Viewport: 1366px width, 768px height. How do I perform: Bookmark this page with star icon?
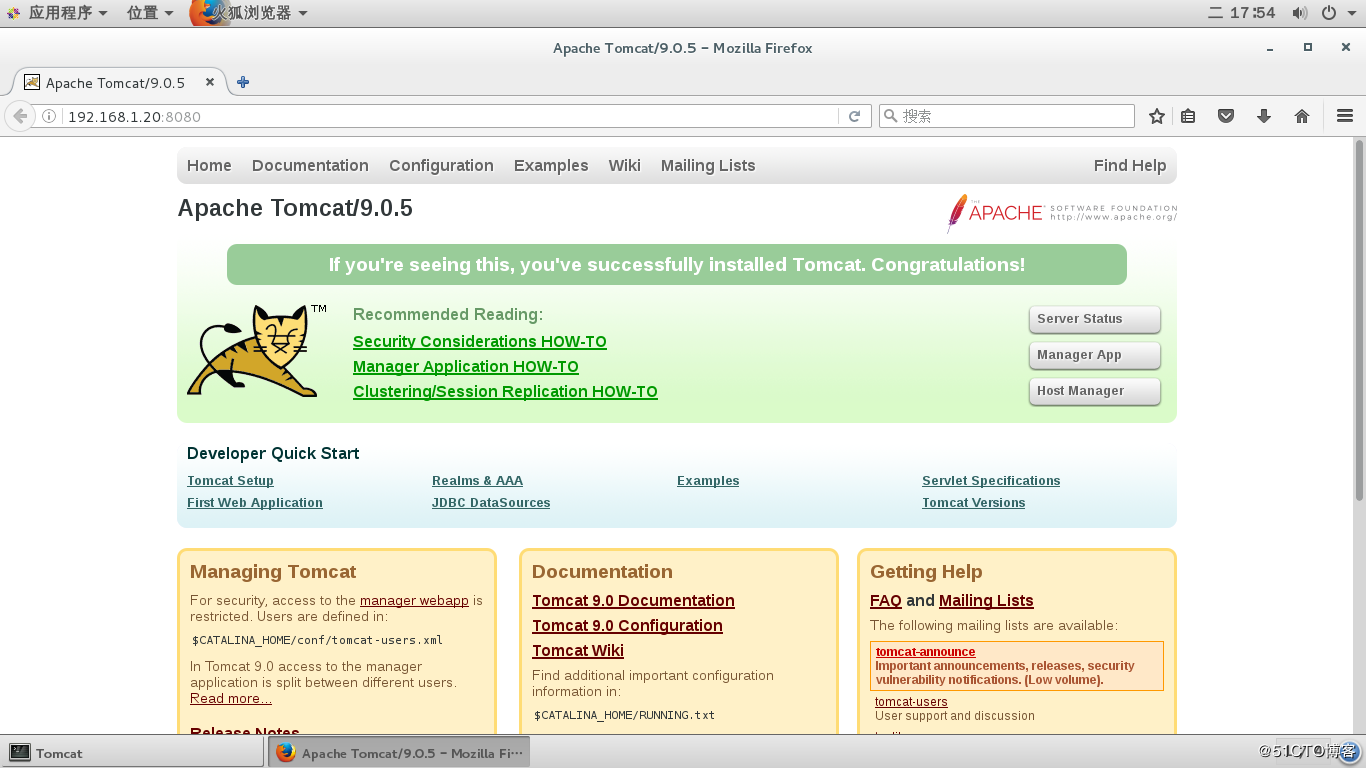tap(1157, 116)
